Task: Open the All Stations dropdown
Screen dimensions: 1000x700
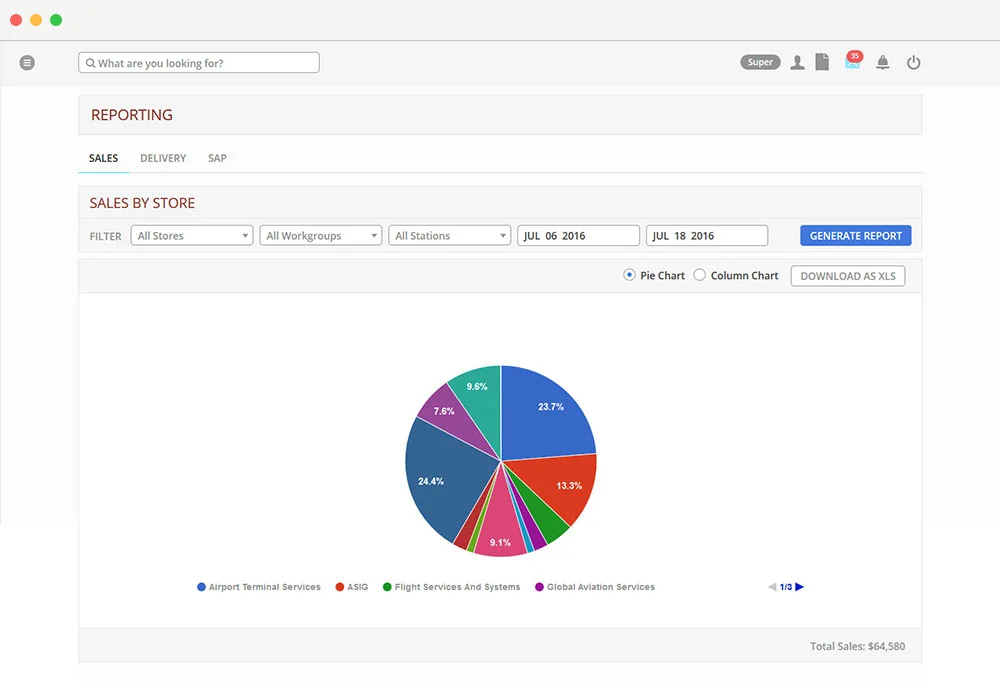Action: [449, 235]
